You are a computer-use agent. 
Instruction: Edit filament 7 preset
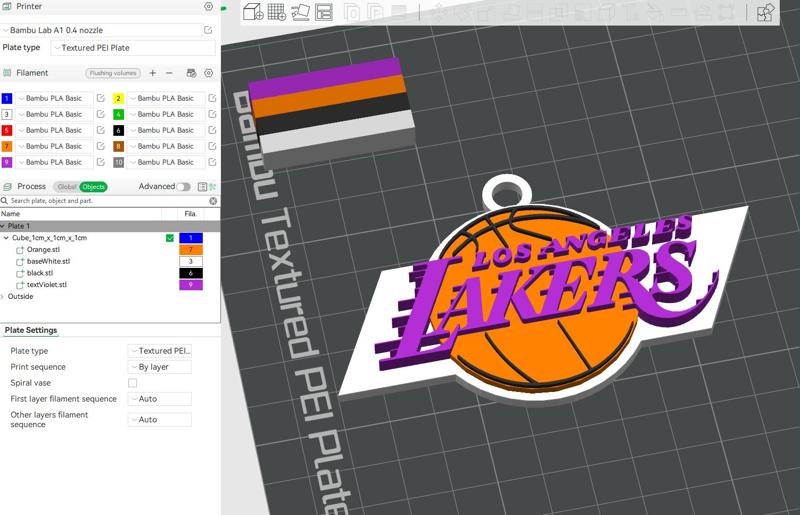coord(101,146)
